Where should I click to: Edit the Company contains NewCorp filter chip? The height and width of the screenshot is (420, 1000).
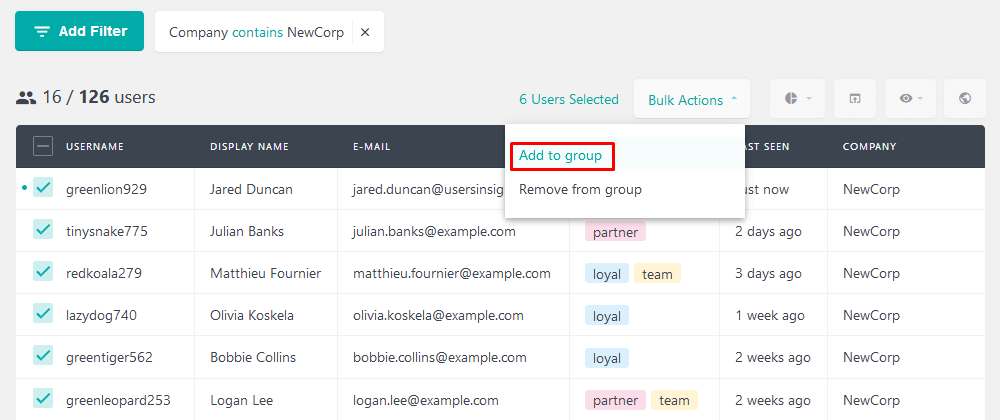tap(256, 32)
